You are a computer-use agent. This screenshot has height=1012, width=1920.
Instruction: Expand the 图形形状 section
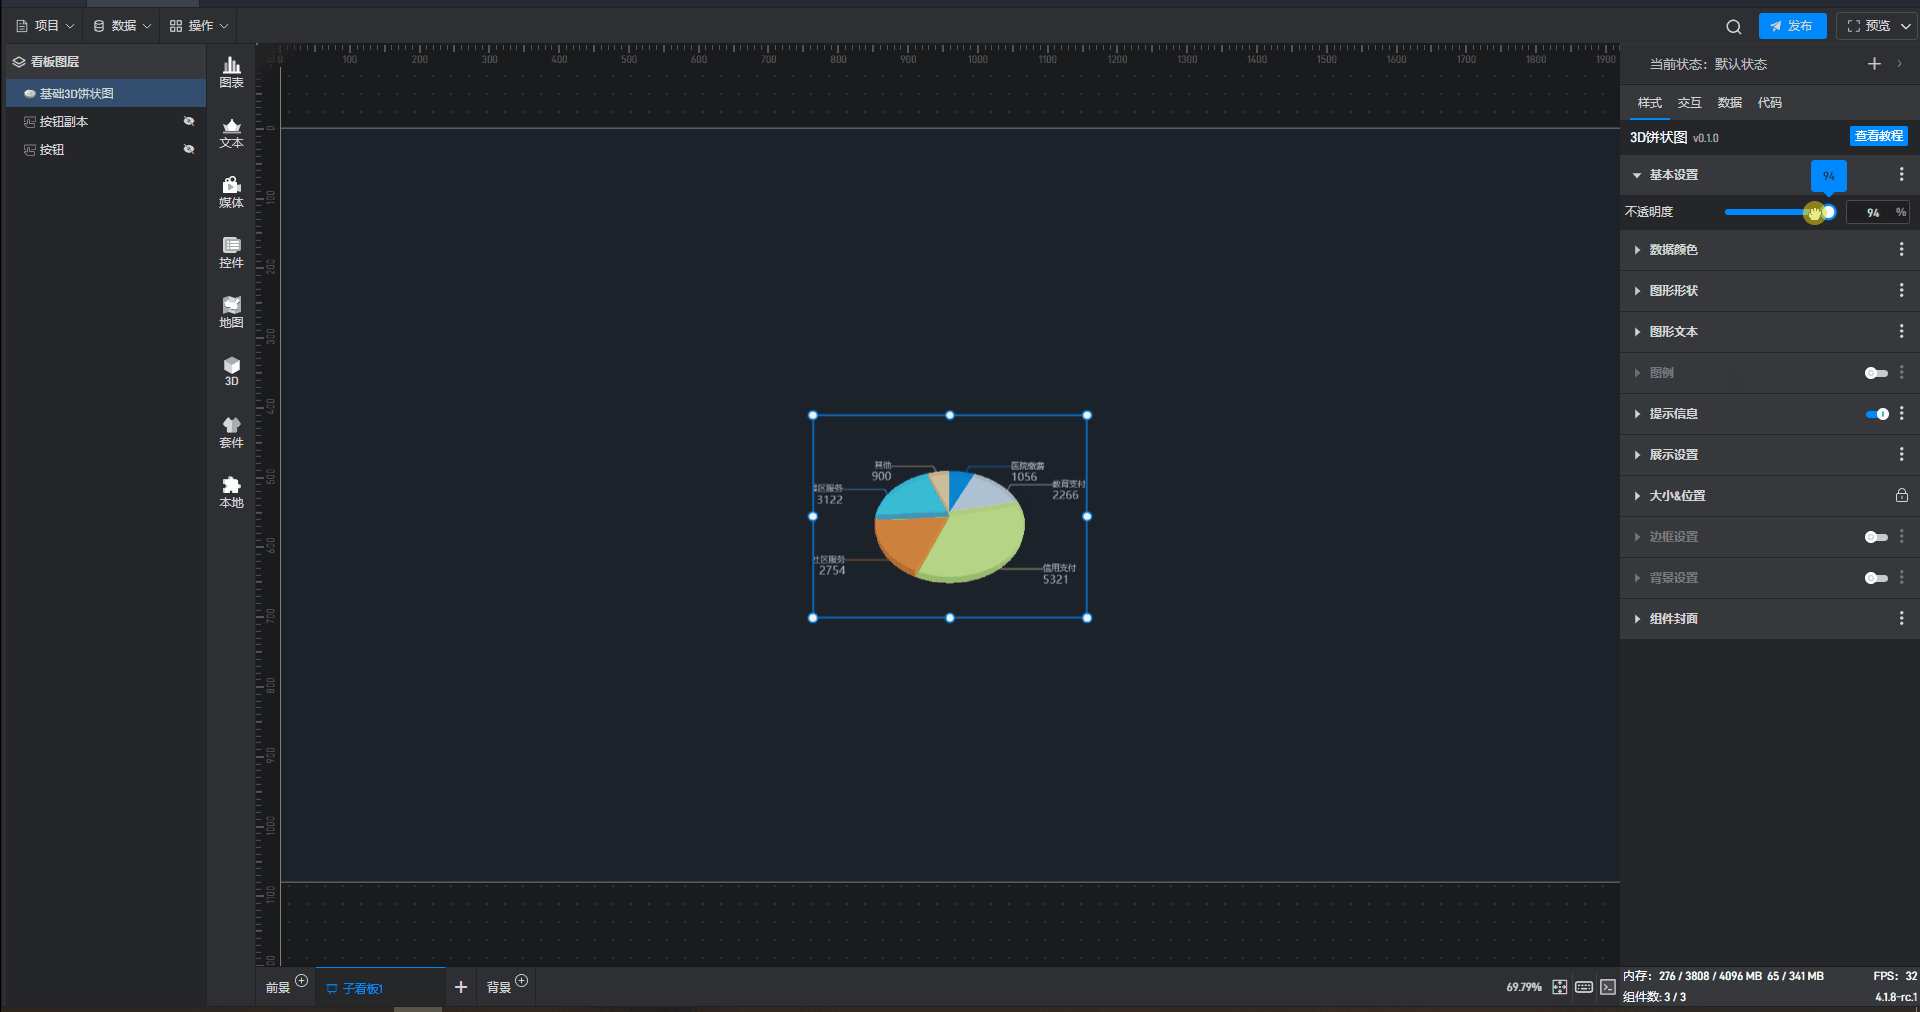click(x=1673, y=291)
